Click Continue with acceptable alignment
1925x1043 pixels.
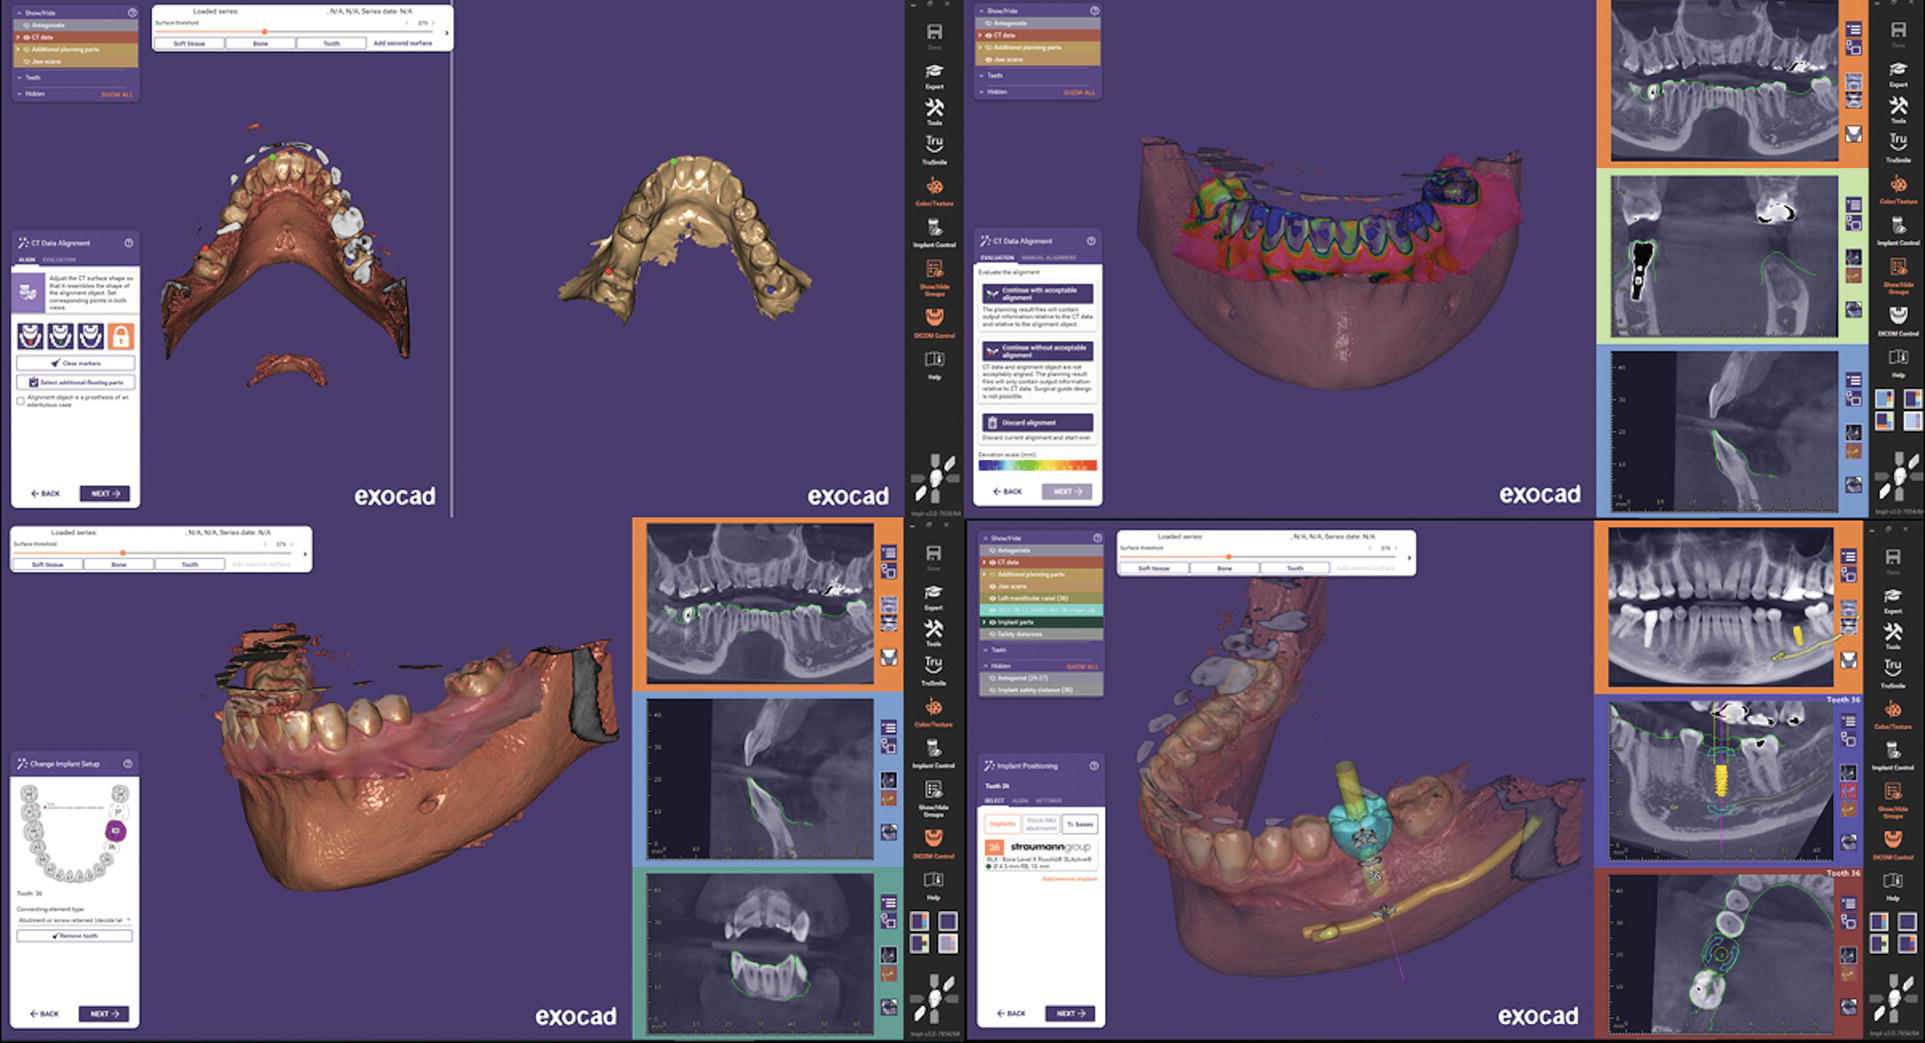[1037, 294]
